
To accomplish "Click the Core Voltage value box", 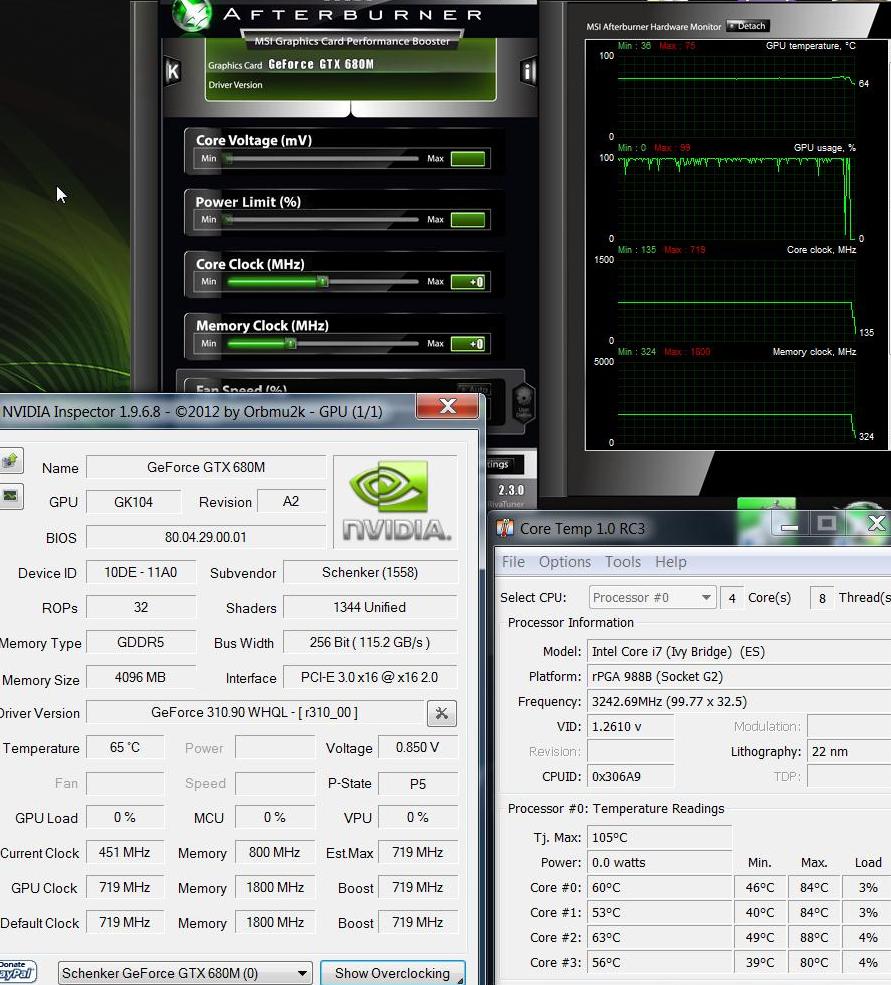I will click(x=468, y=158).
